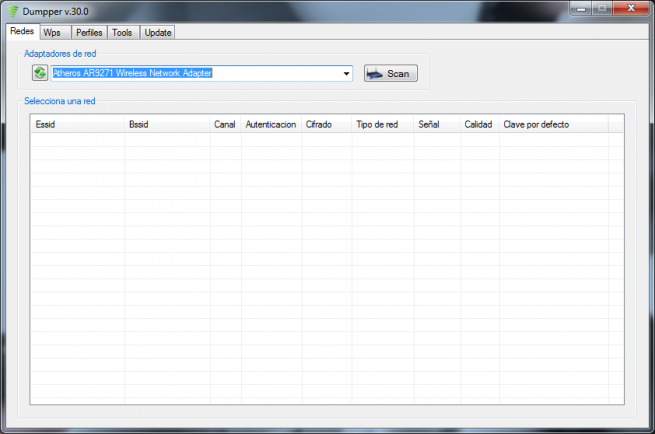Click the green refresh adapters icon
The height and width of the screenshot is (434, 655).
[x=40, y=73]
